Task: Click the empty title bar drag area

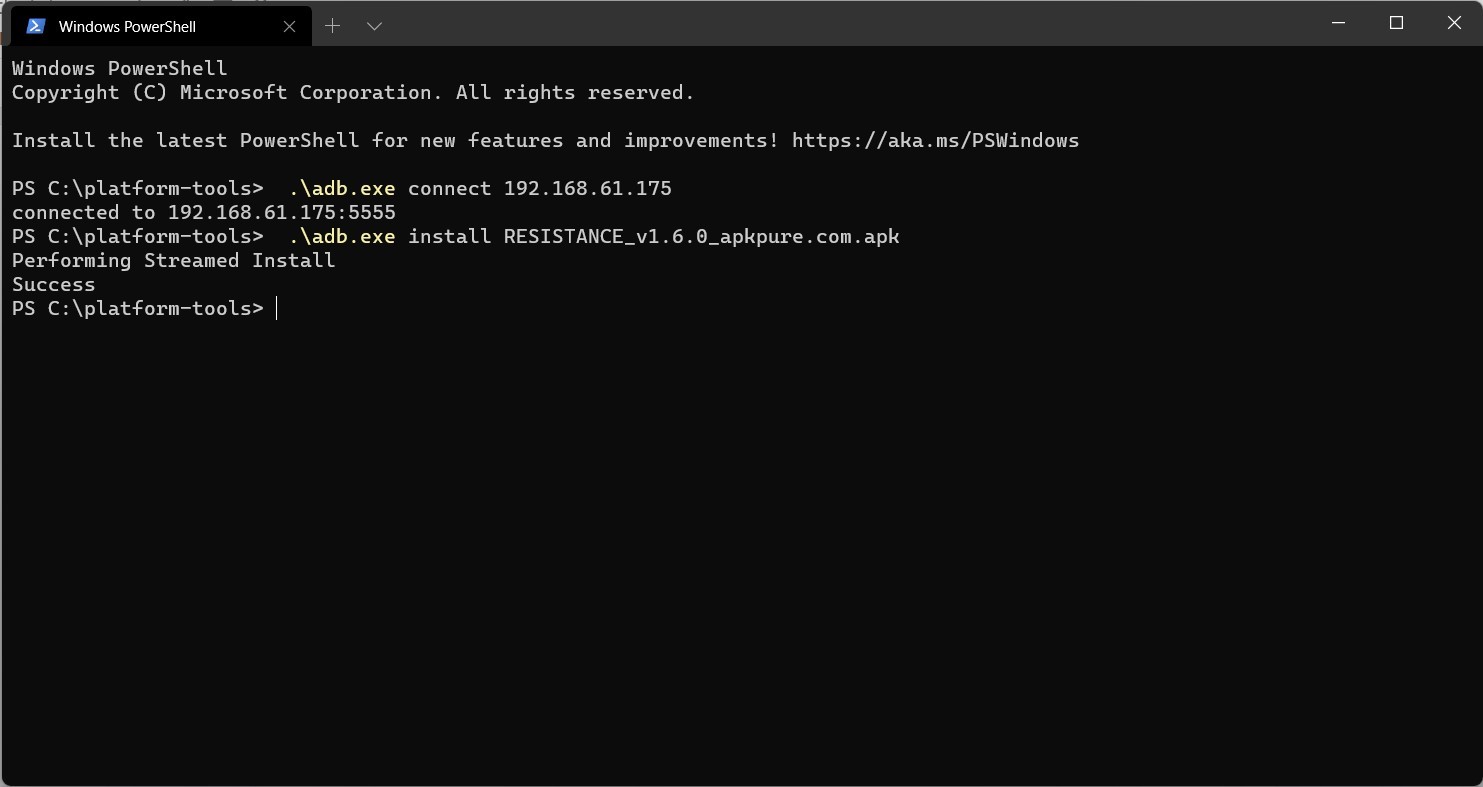Action: point(850,23)
